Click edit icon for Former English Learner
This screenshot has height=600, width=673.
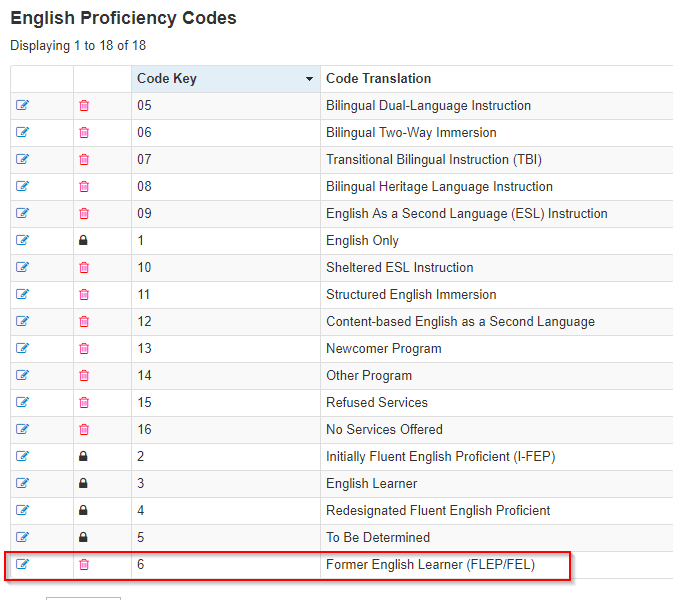pos(23,564)
